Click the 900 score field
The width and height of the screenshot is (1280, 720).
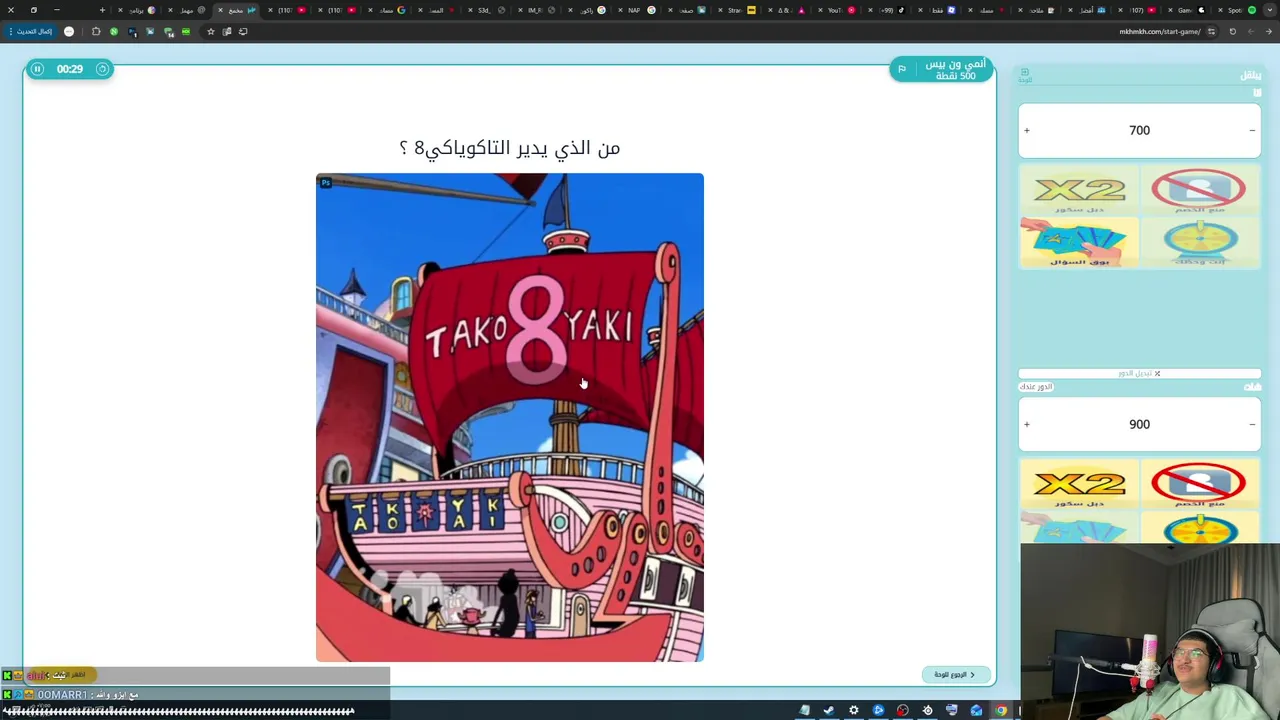[x=1139, y=424]
